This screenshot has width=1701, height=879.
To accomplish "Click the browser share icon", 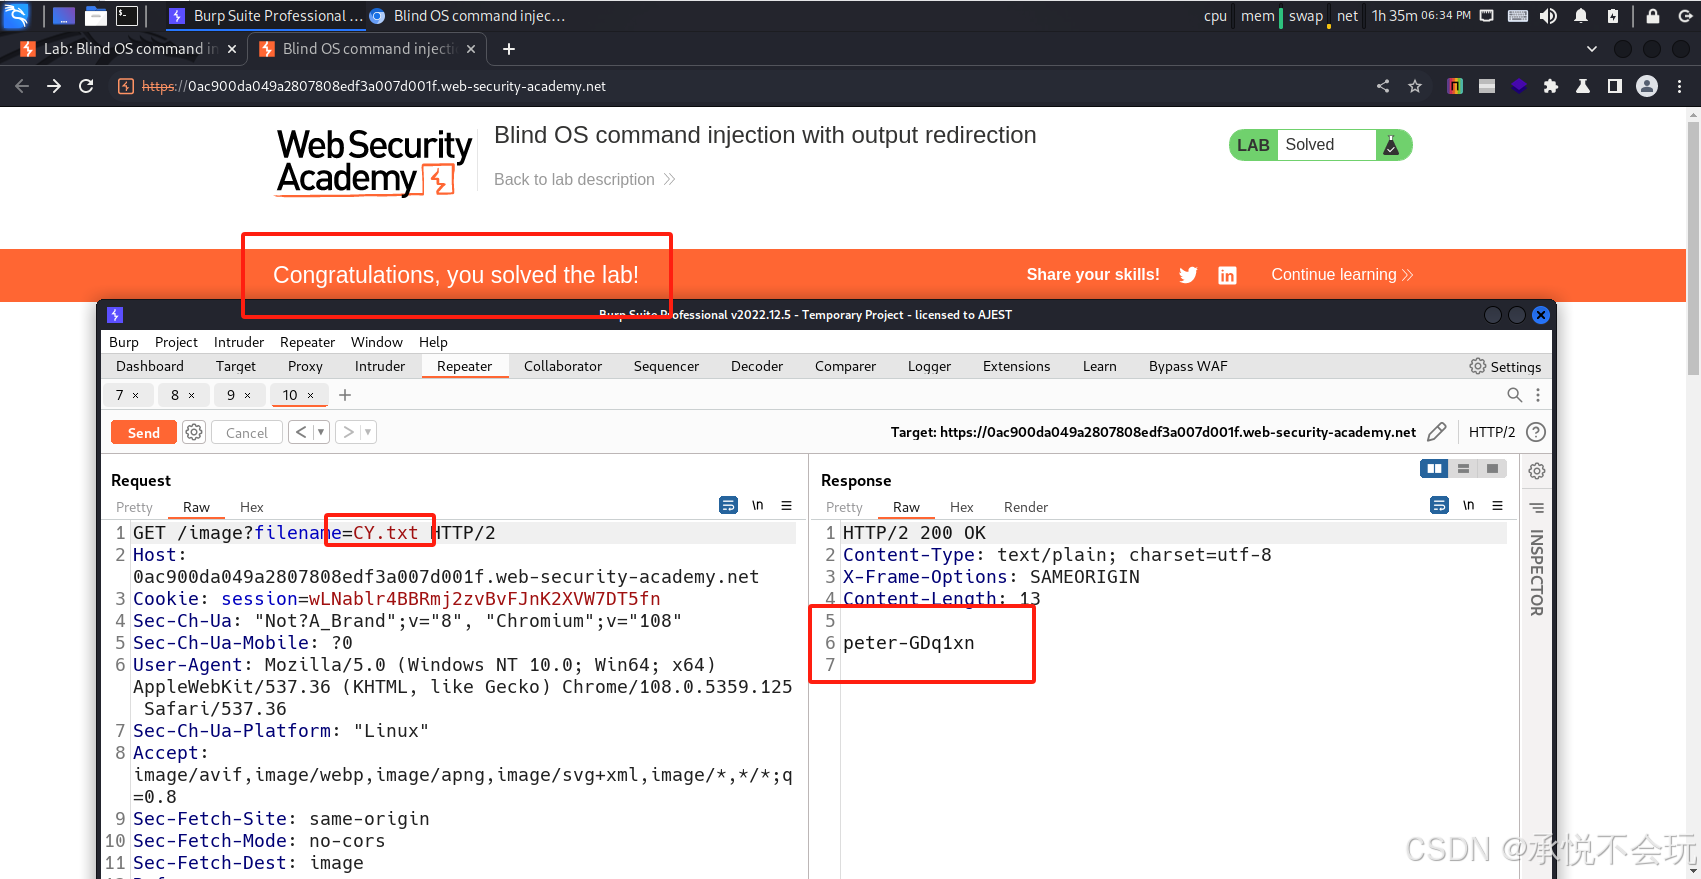I will point(1383,86).
